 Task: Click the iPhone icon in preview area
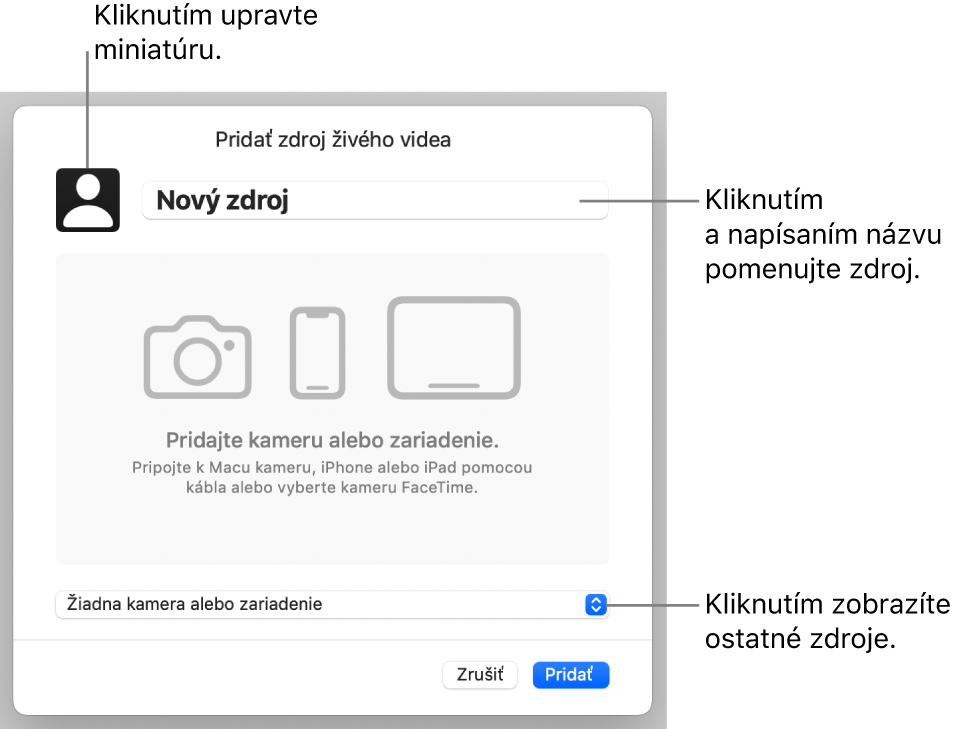317,352
